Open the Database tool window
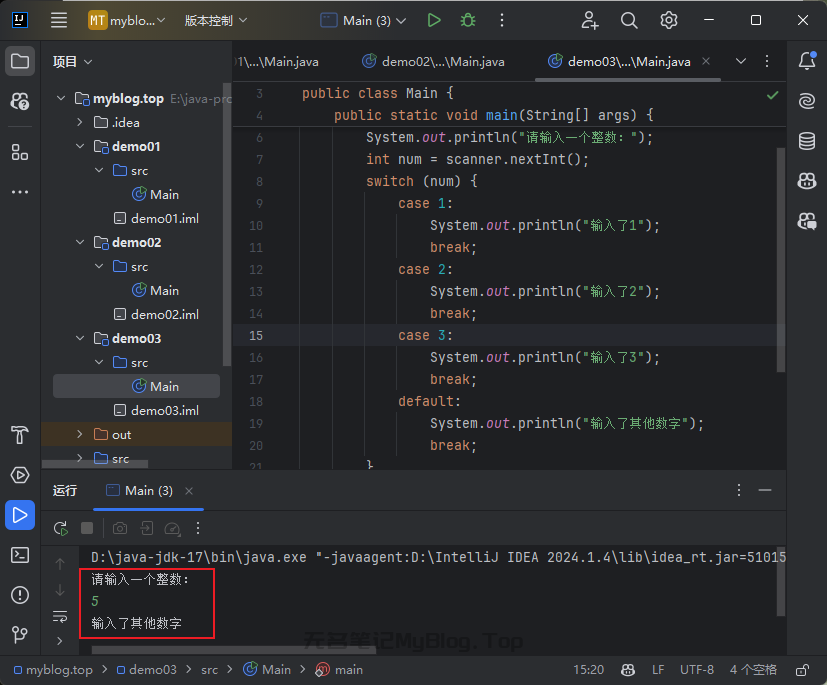 point(807,141)
